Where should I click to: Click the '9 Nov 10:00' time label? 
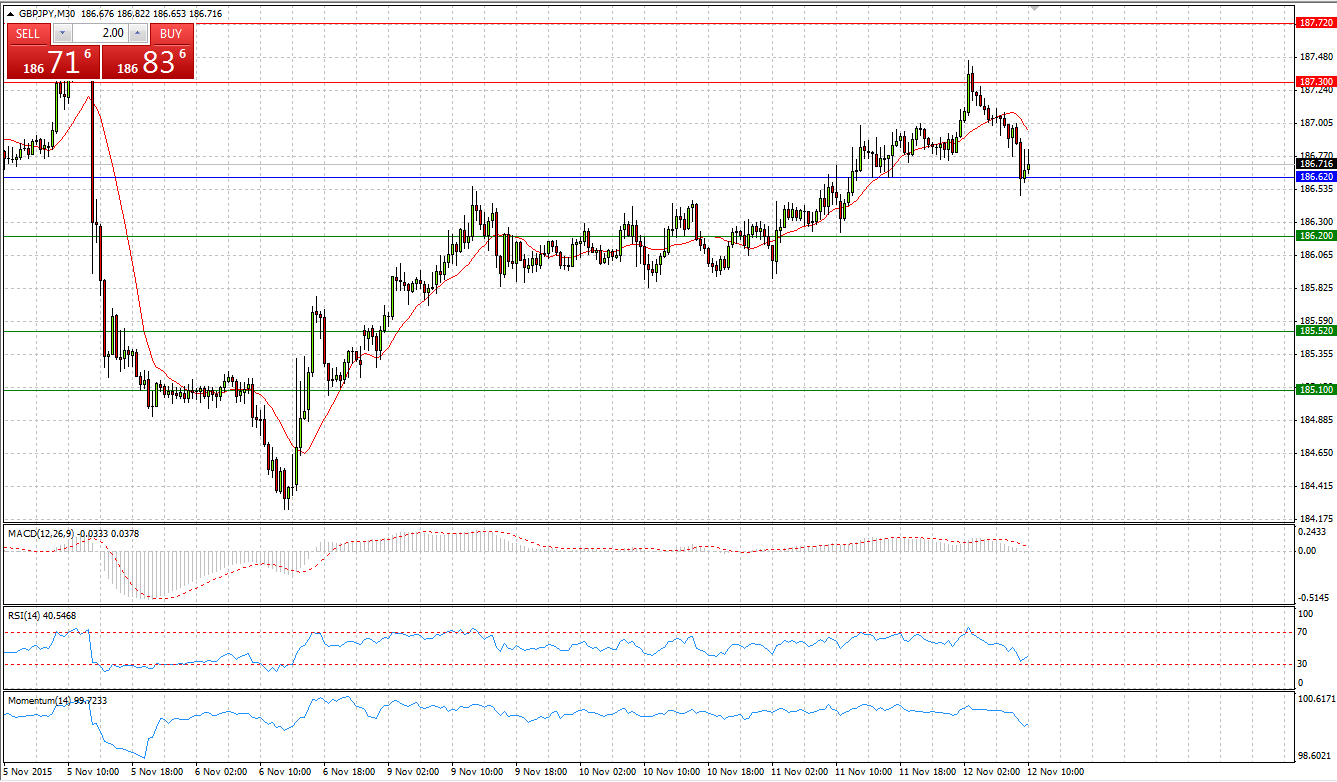pos(479,772)
